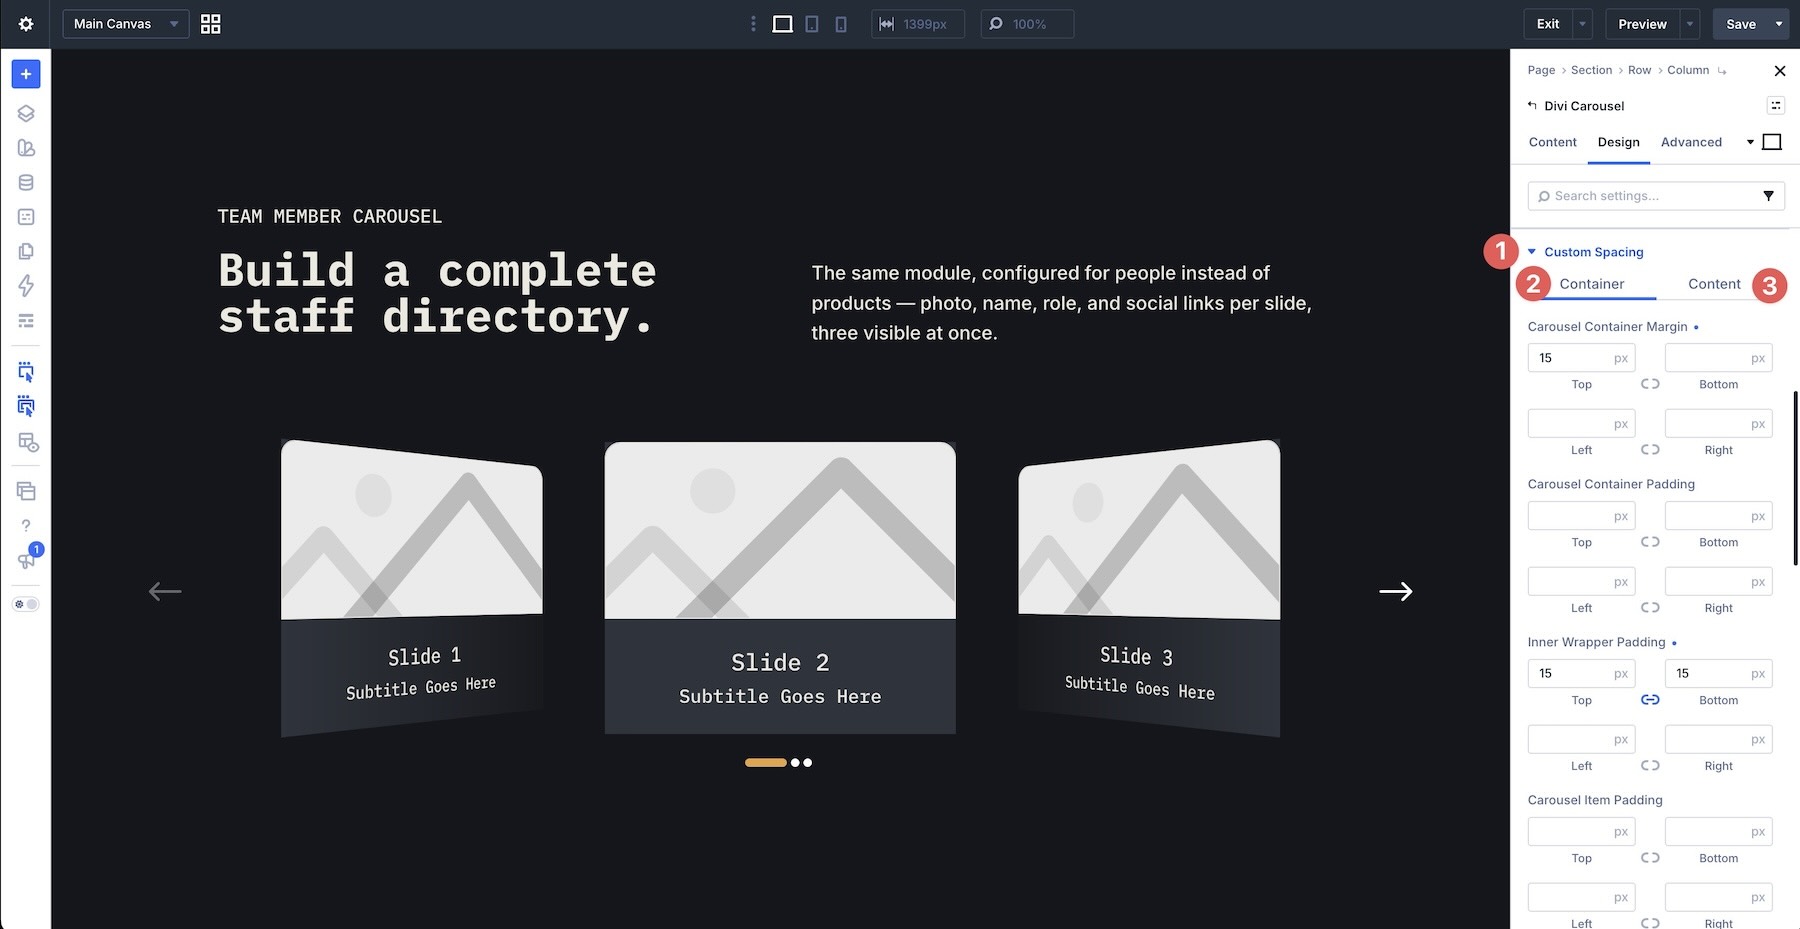Screen dimensions: 1800x929
Task: Switch to desktop view icon
Action: 782,24
